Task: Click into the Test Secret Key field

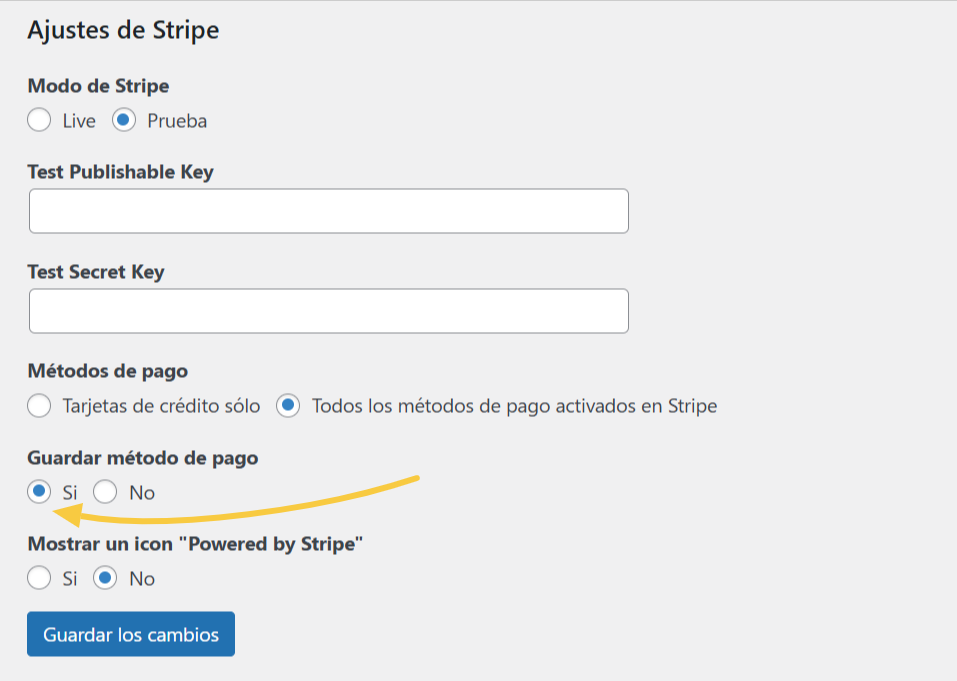Action: [328, 310]
